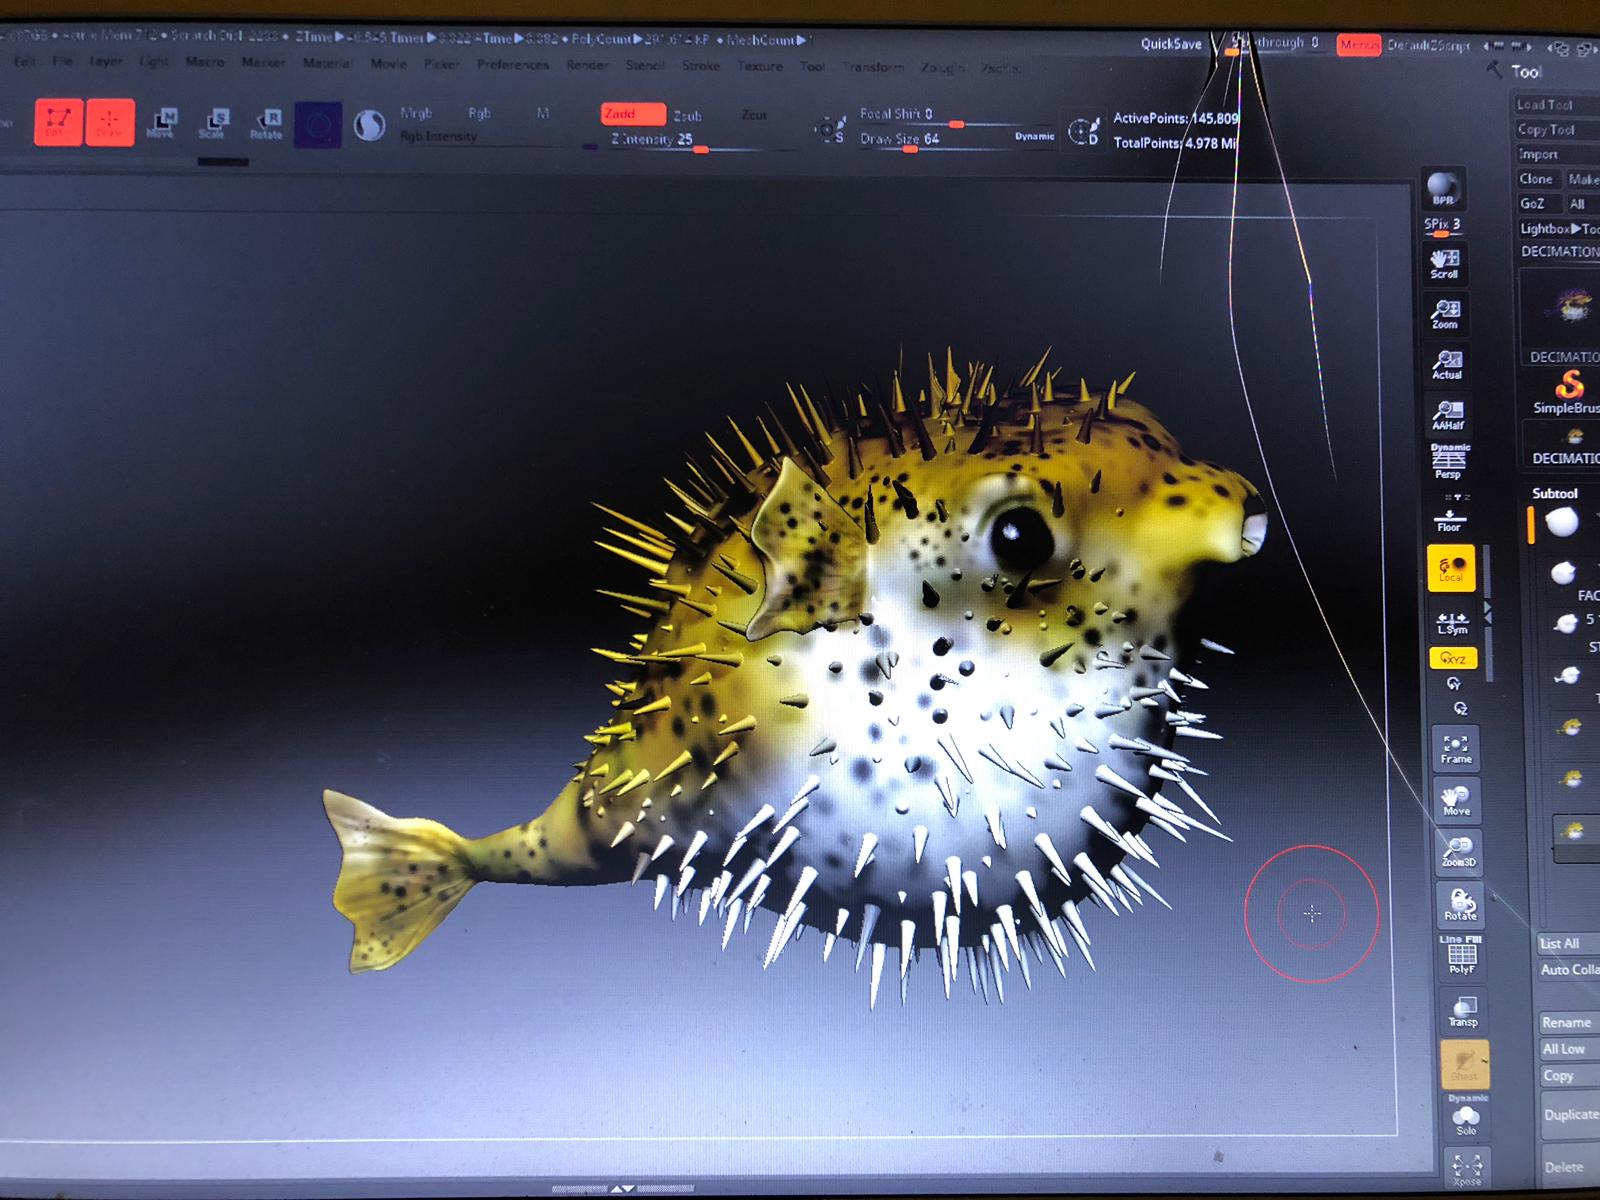Click Load Tool button
Screen dimensions: 1600x1200
(1558, 104)
